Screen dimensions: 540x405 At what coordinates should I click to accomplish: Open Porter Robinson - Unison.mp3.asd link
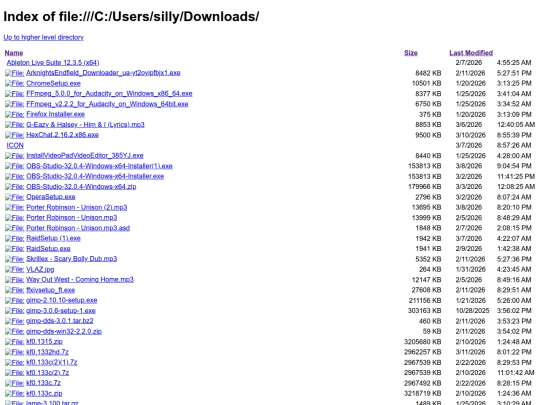point(78,228)
